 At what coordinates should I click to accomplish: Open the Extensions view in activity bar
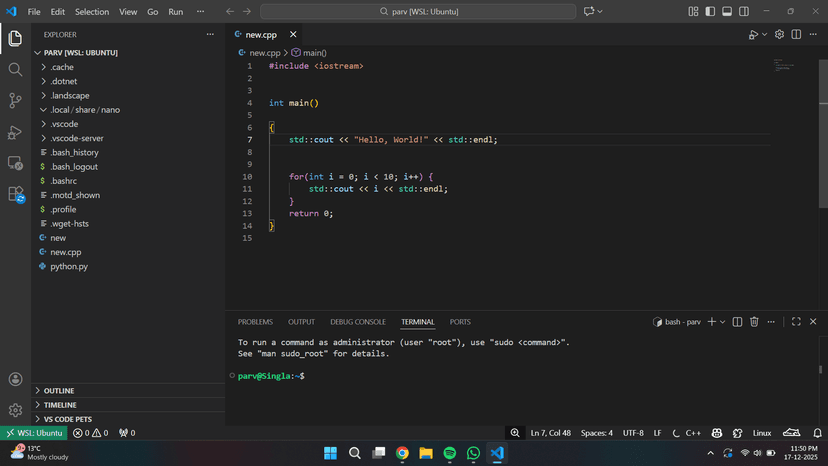point(15,193)
